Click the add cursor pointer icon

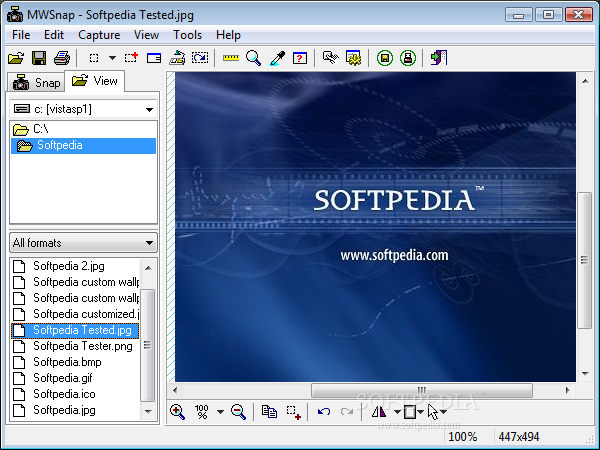(433, 412)
